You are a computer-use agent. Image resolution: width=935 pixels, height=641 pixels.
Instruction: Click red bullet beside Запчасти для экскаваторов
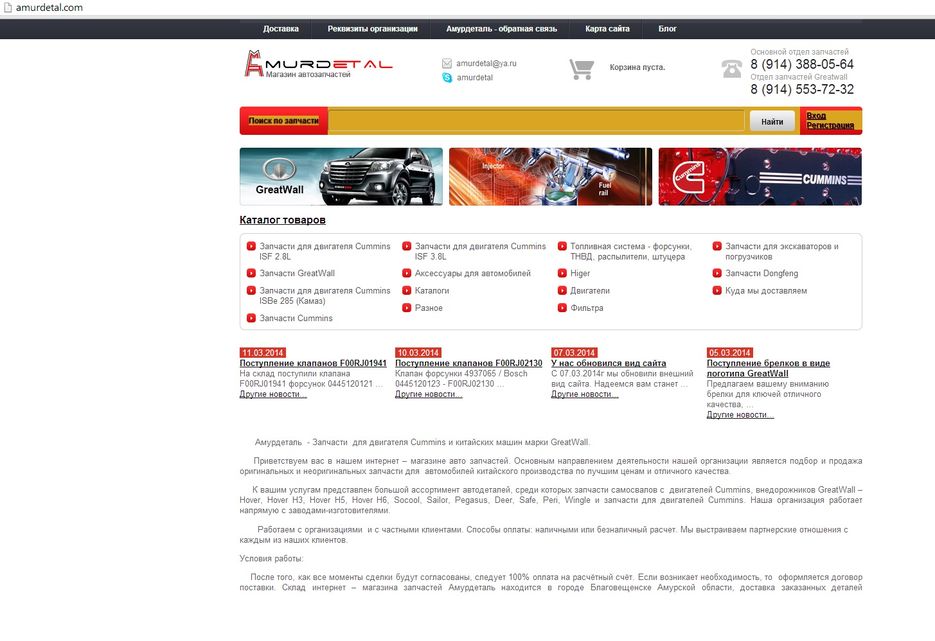717,246
